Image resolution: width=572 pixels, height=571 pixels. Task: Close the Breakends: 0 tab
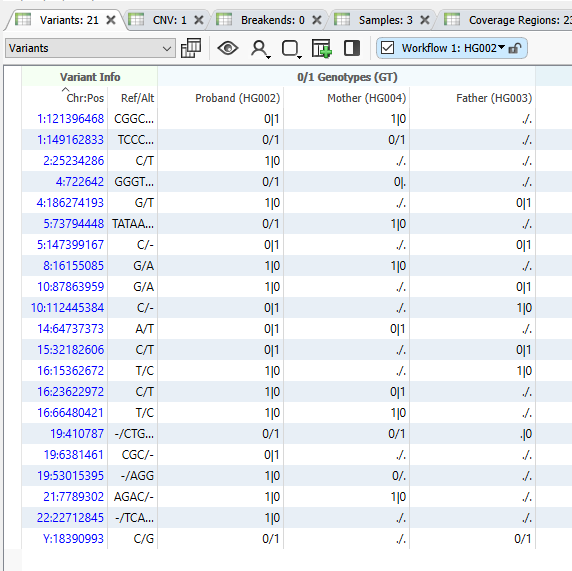coord(317,20)
